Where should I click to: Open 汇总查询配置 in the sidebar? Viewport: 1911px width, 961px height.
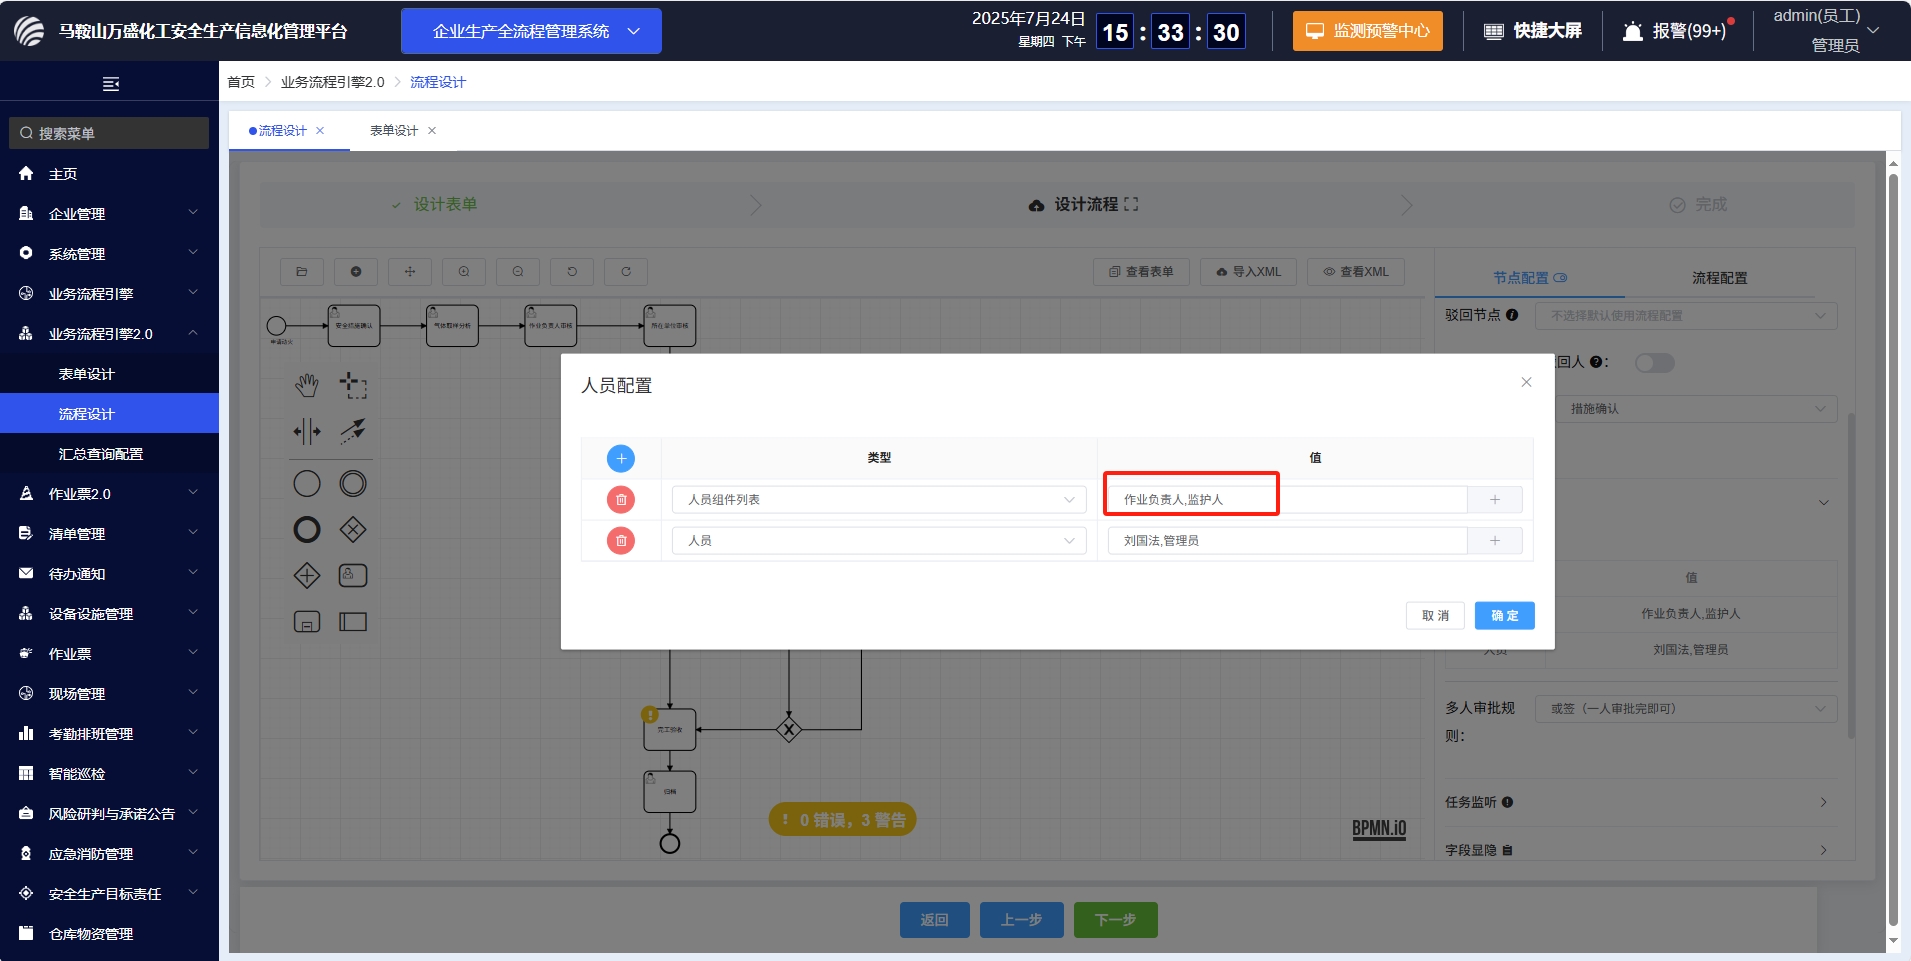(x=109, y=454)
